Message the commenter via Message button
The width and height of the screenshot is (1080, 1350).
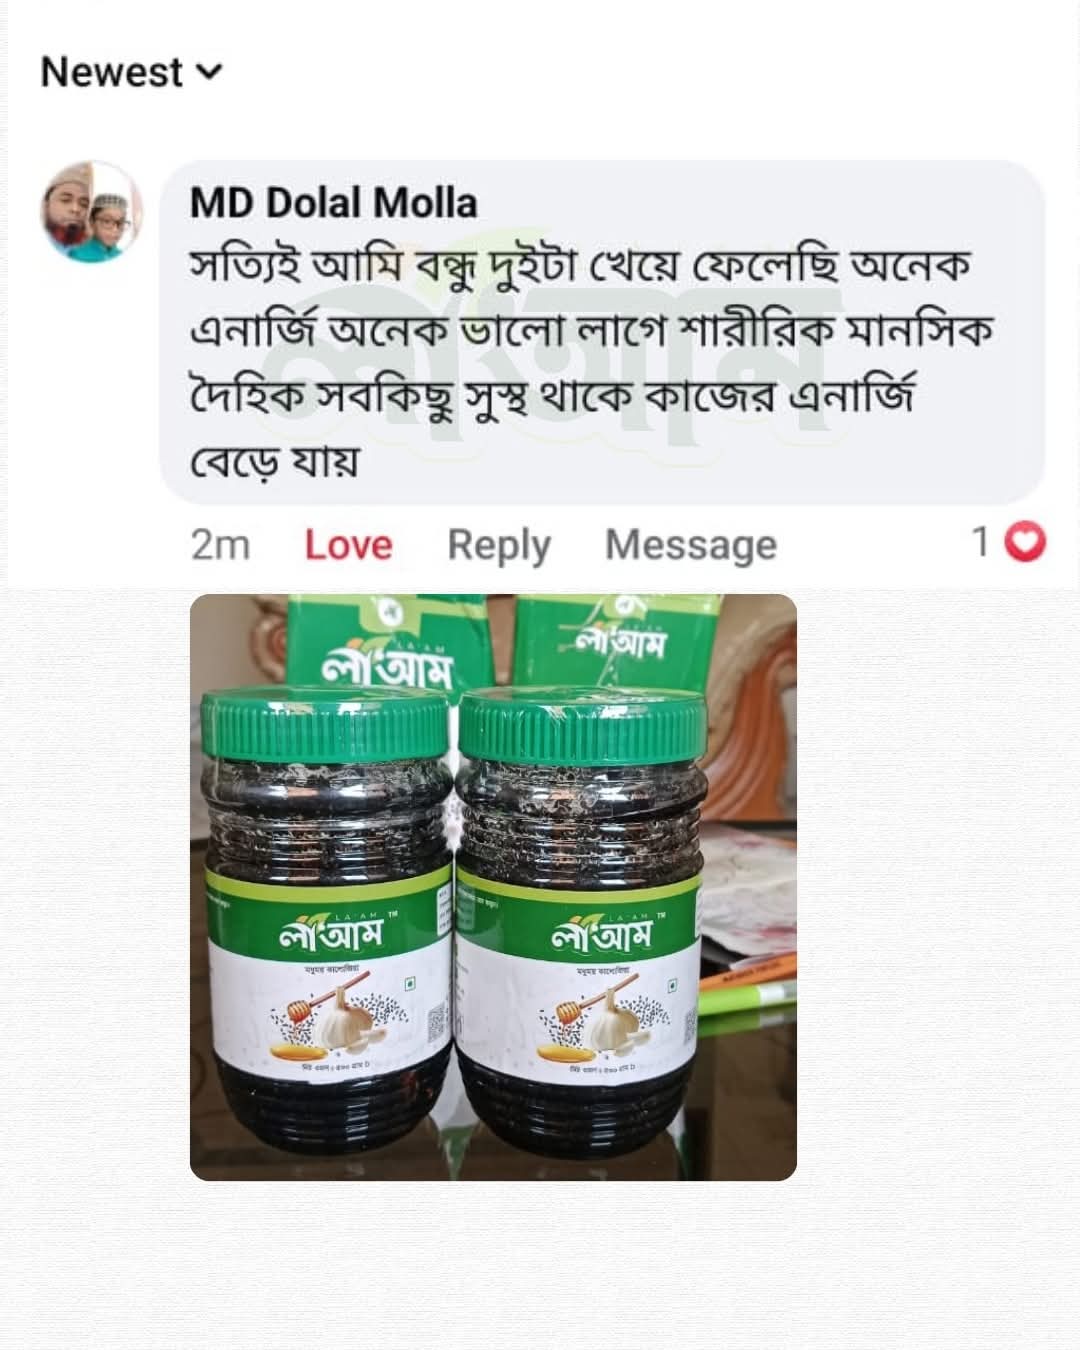coord(690,545)
